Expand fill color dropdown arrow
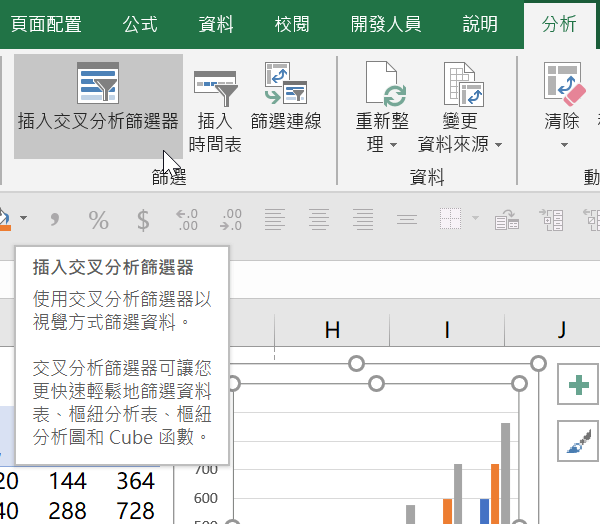Image resolution: width=600 pixels, height=524 pixels. (x=23, y=218)
